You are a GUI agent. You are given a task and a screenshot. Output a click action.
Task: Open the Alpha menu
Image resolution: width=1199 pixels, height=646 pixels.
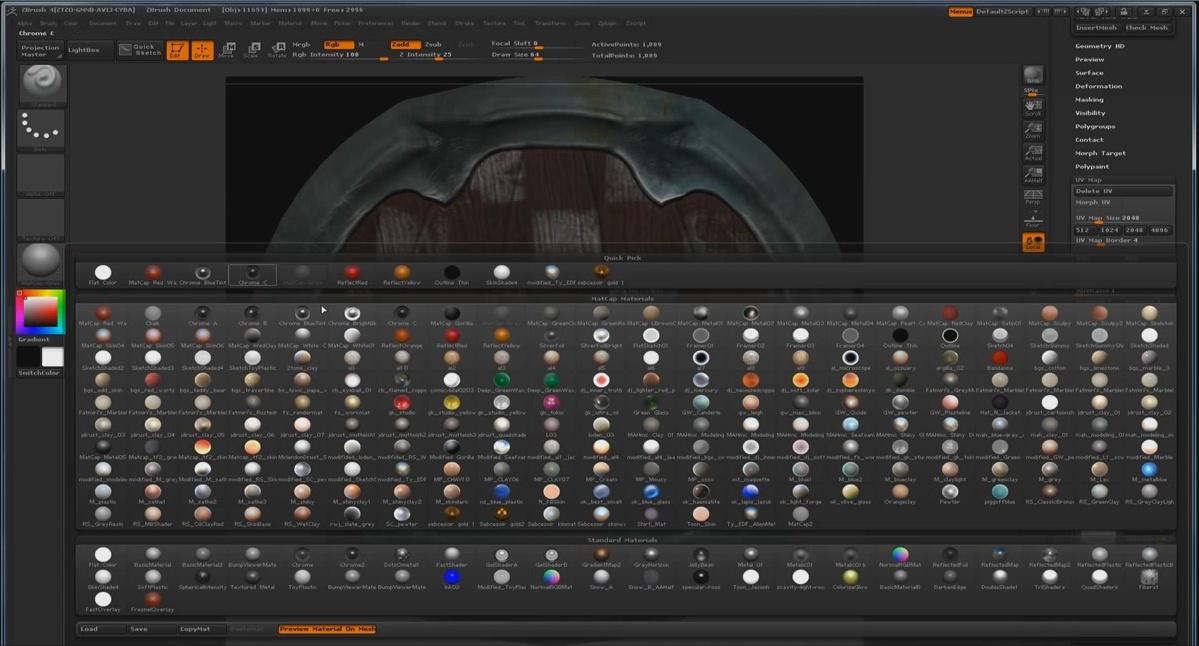[x=24, y=24]
